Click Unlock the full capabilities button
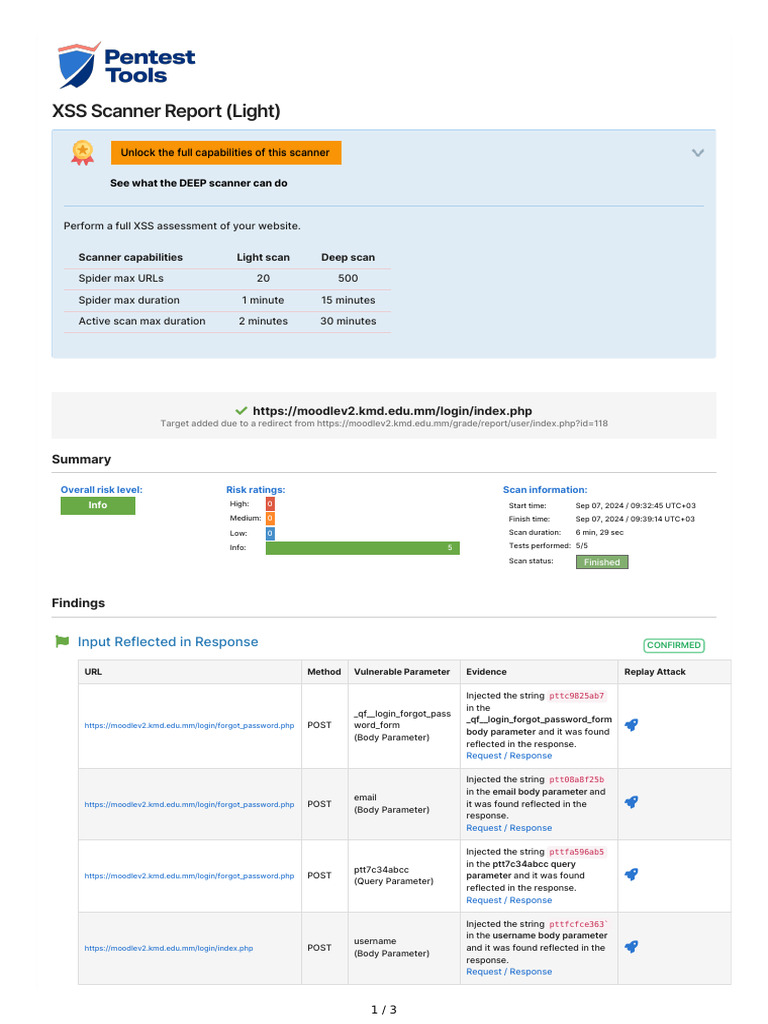 pos(226,152)
